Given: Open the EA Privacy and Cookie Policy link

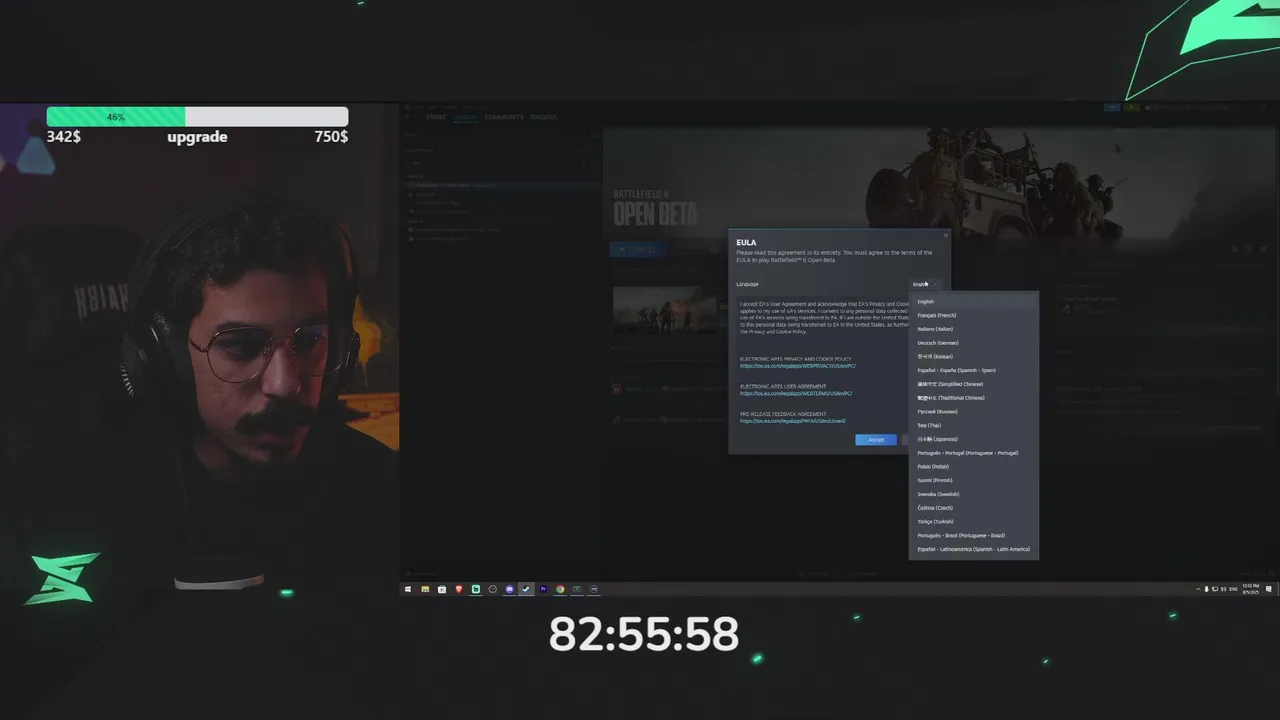Looking at the screenshot, I should click(x=797, y=366).
